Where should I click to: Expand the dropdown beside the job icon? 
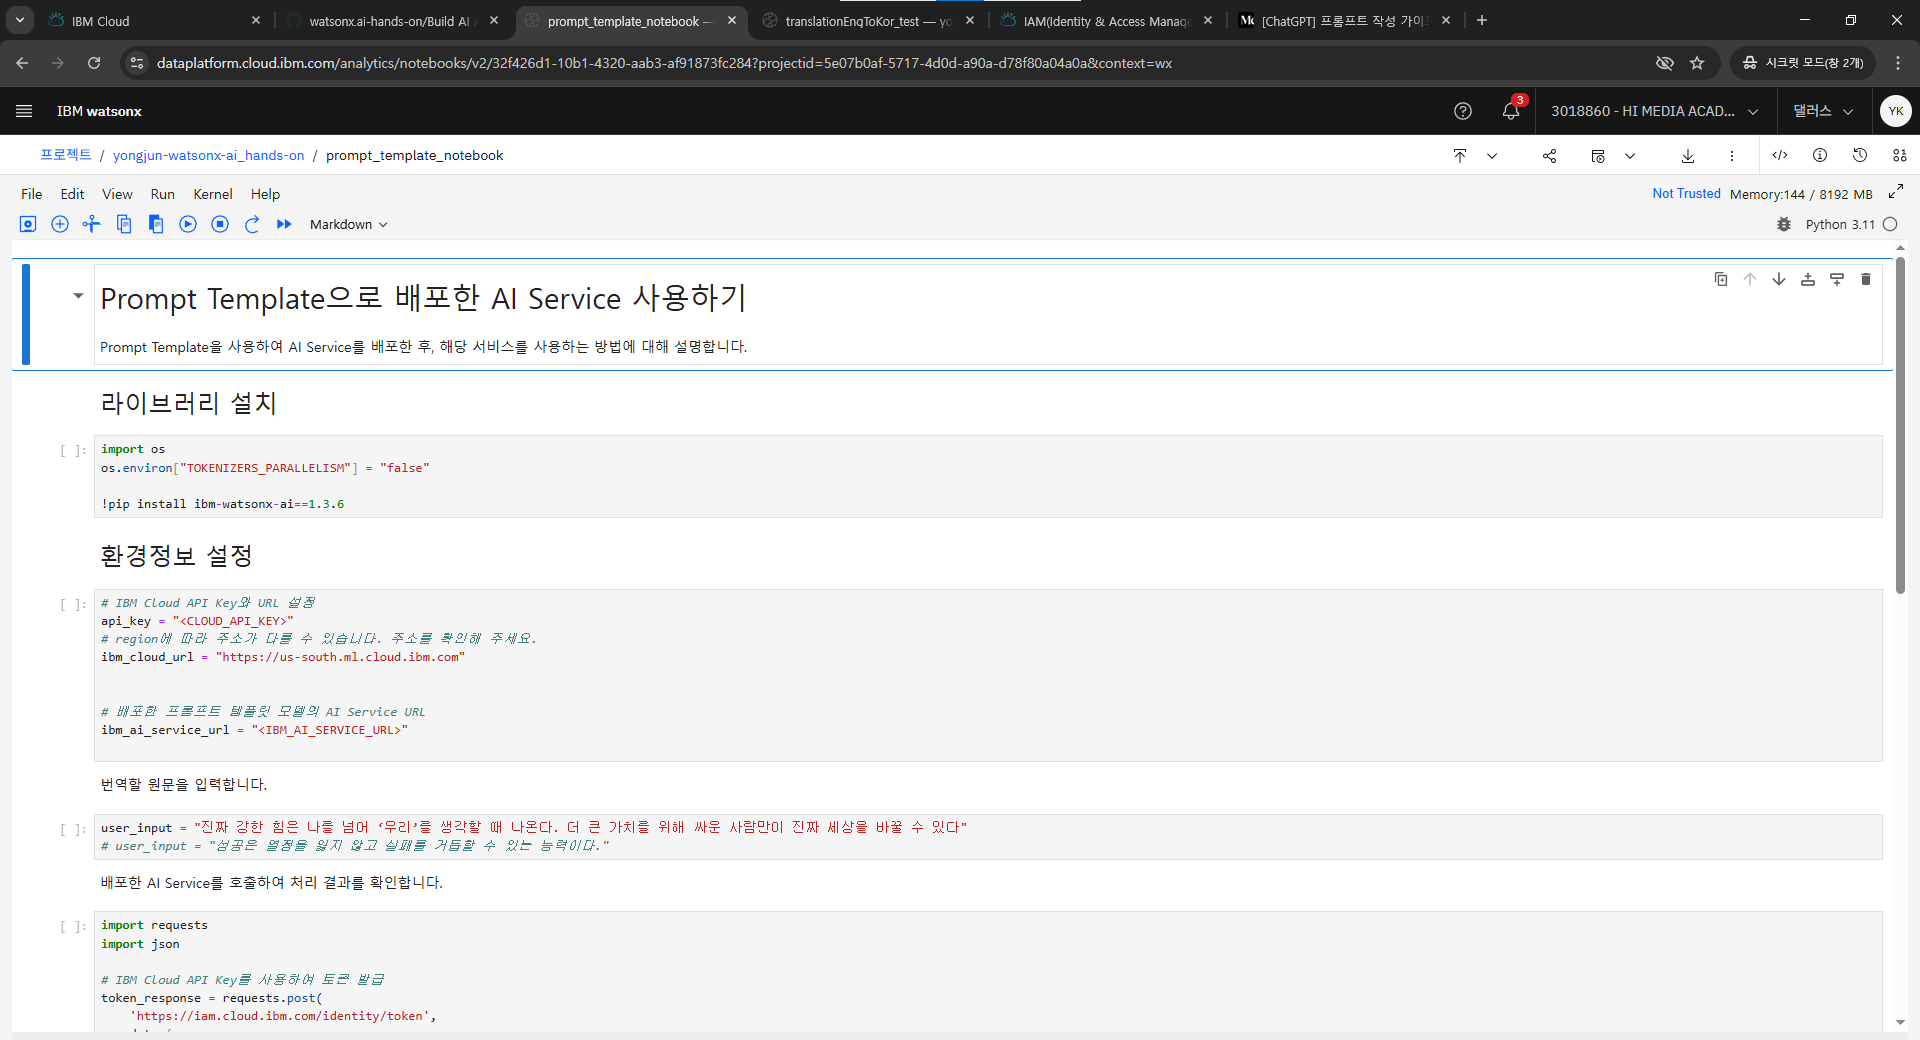click(1630, 155)
